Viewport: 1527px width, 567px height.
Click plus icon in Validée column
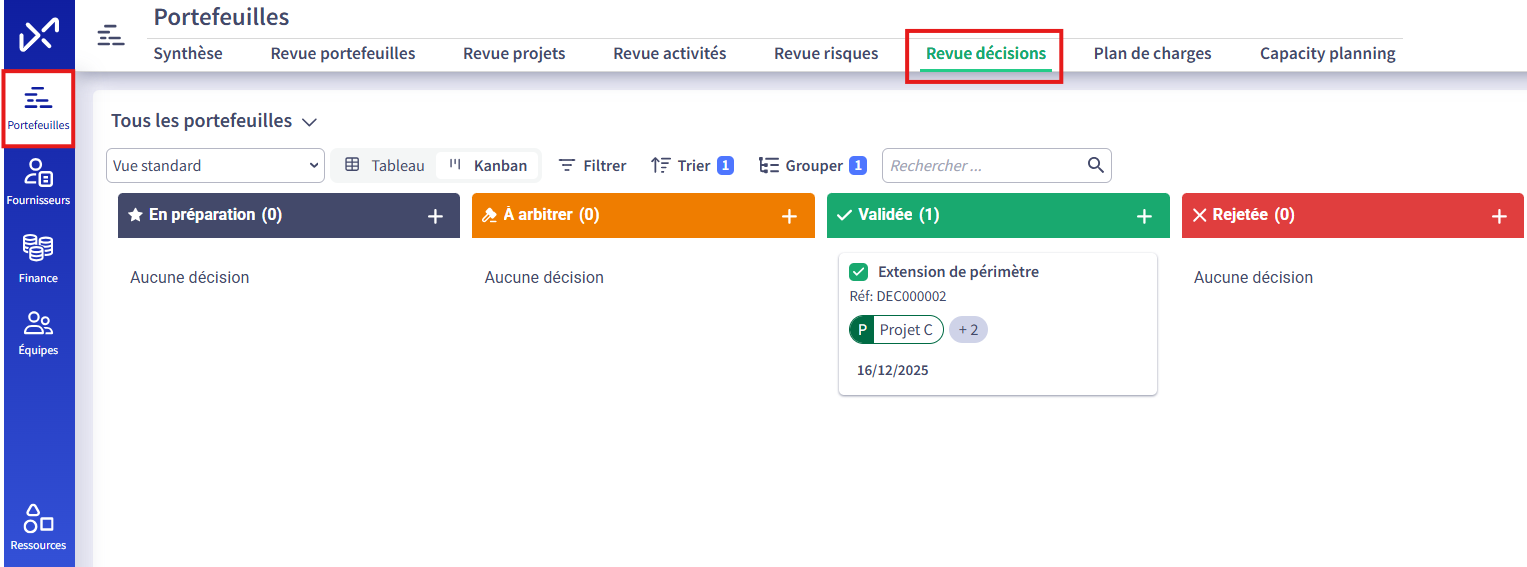coord(1144,216)
